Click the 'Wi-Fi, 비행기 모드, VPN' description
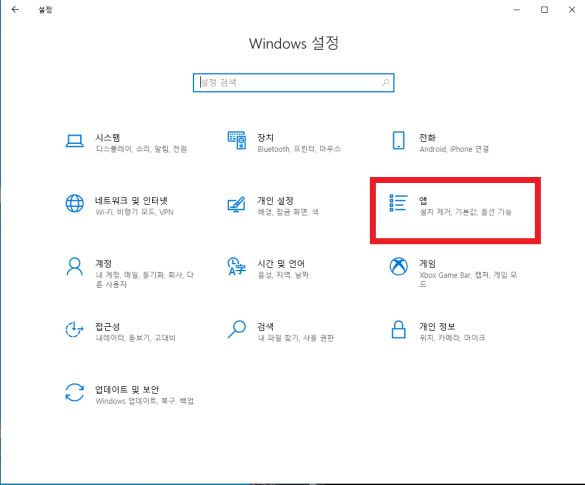Viewport: 585px width, 485px height. point(134,212)
